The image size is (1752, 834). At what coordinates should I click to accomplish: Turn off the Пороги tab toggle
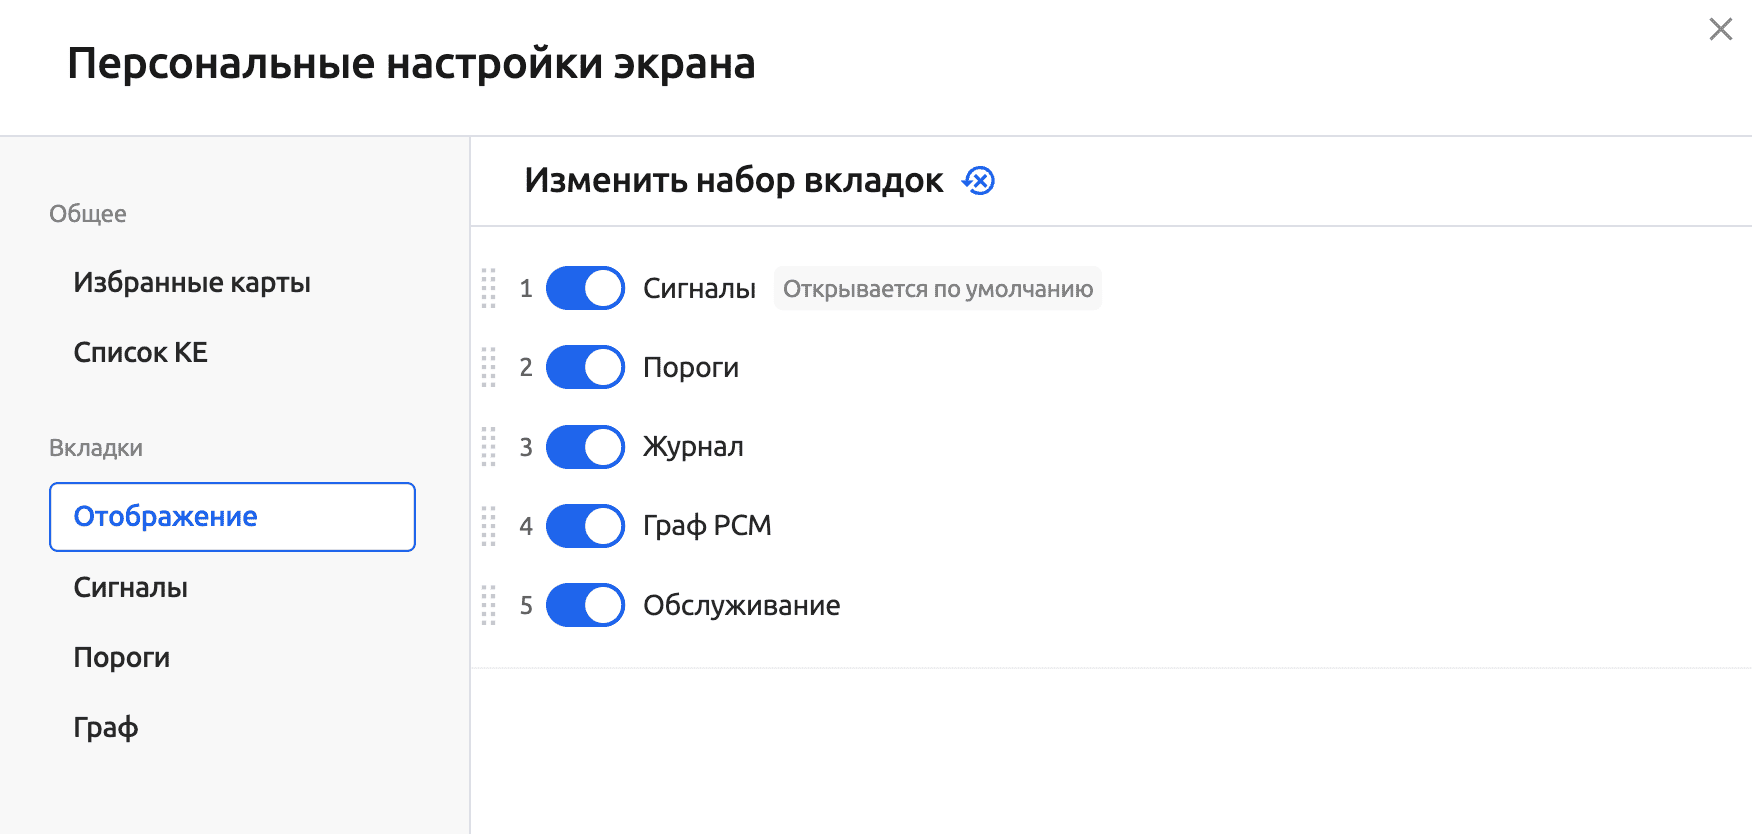(585, 367)
